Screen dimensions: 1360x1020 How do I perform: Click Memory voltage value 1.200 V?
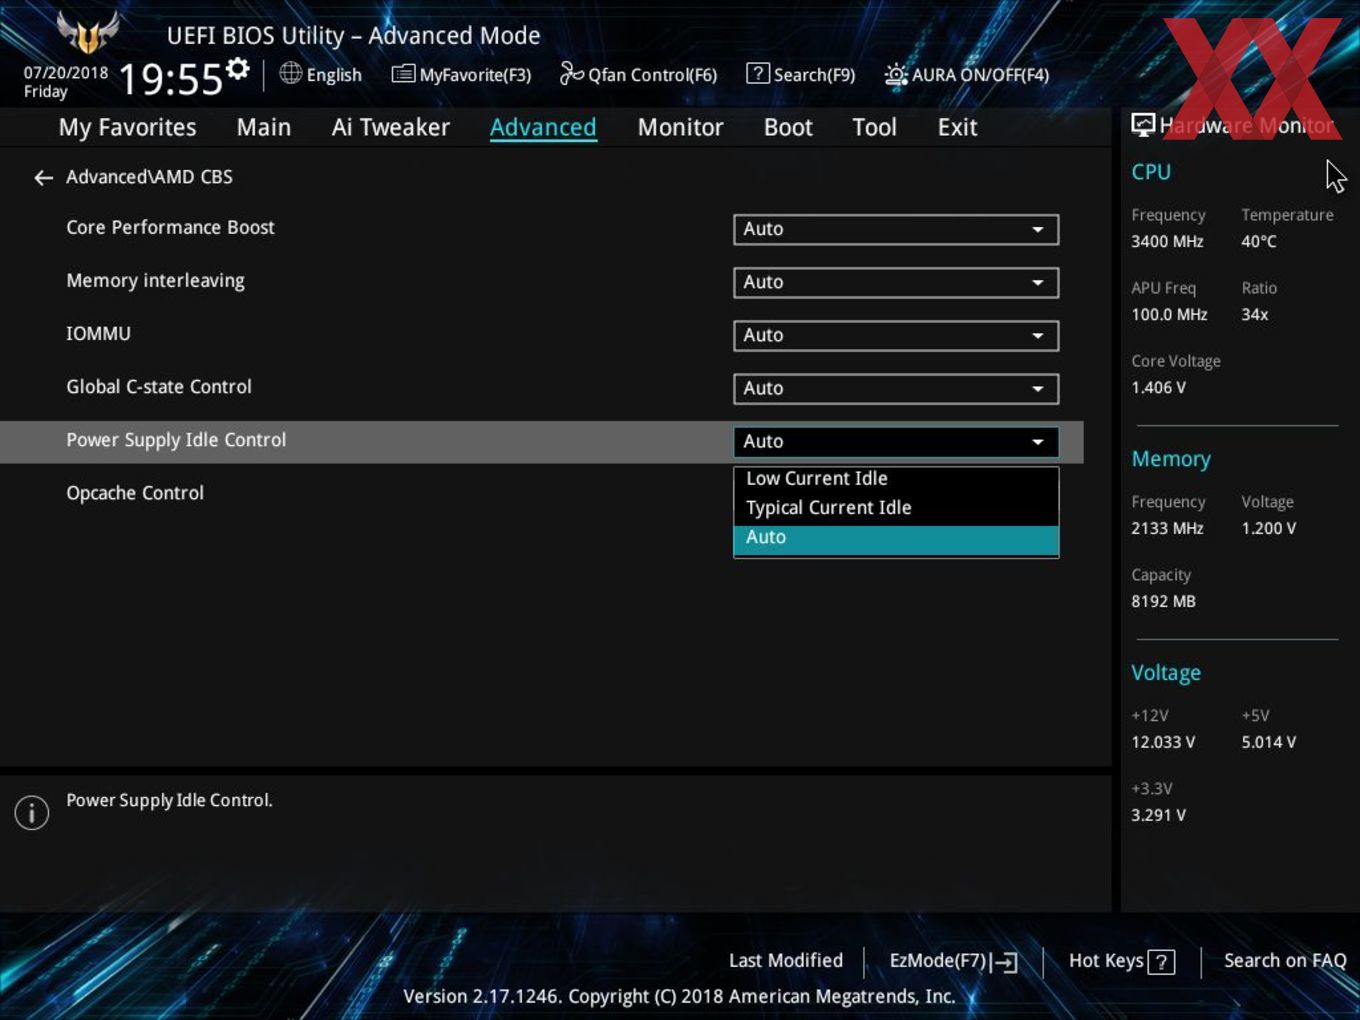pyautogui.click(x=1268, y=529)
